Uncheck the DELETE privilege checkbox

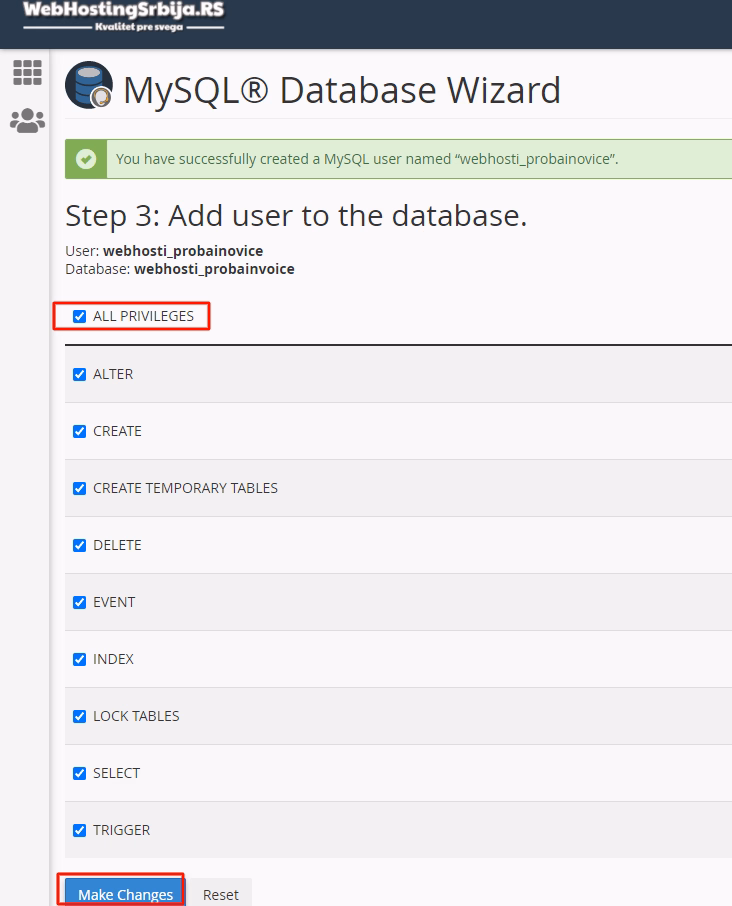(x=80, y=545)
